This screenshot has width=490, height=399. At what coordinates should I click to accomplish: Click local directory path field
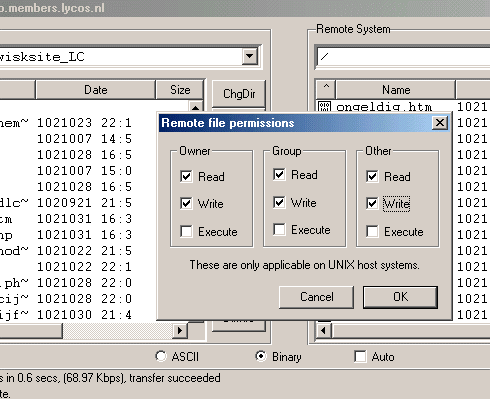[x=120, y=57]
